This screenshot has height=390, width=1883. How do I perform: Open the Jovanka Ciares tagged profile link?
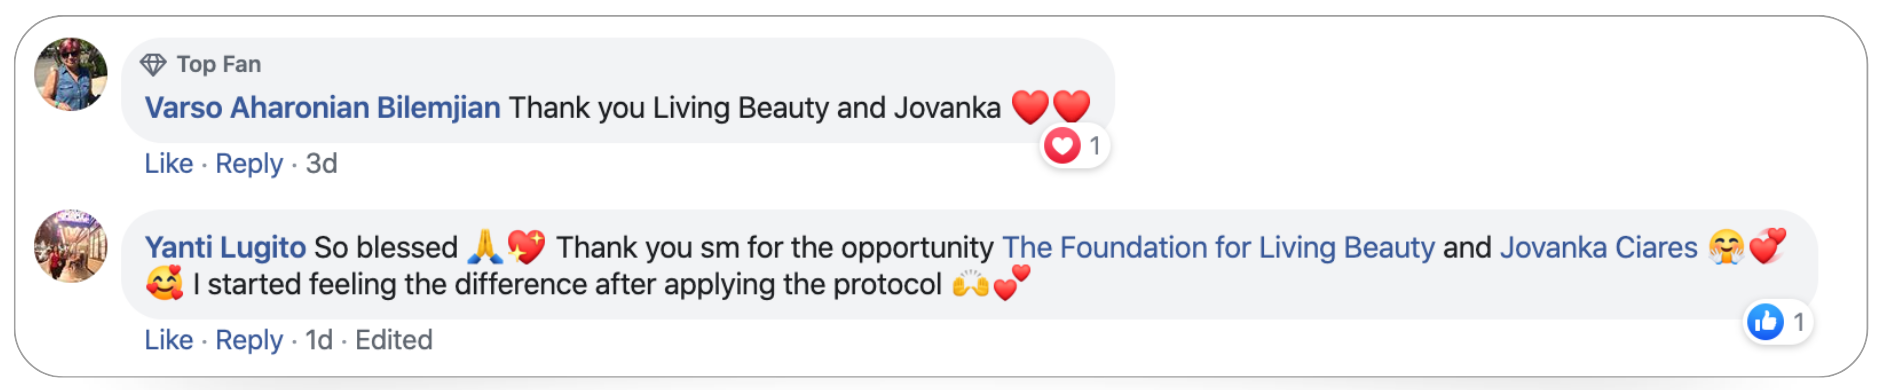coord(1598,247)
